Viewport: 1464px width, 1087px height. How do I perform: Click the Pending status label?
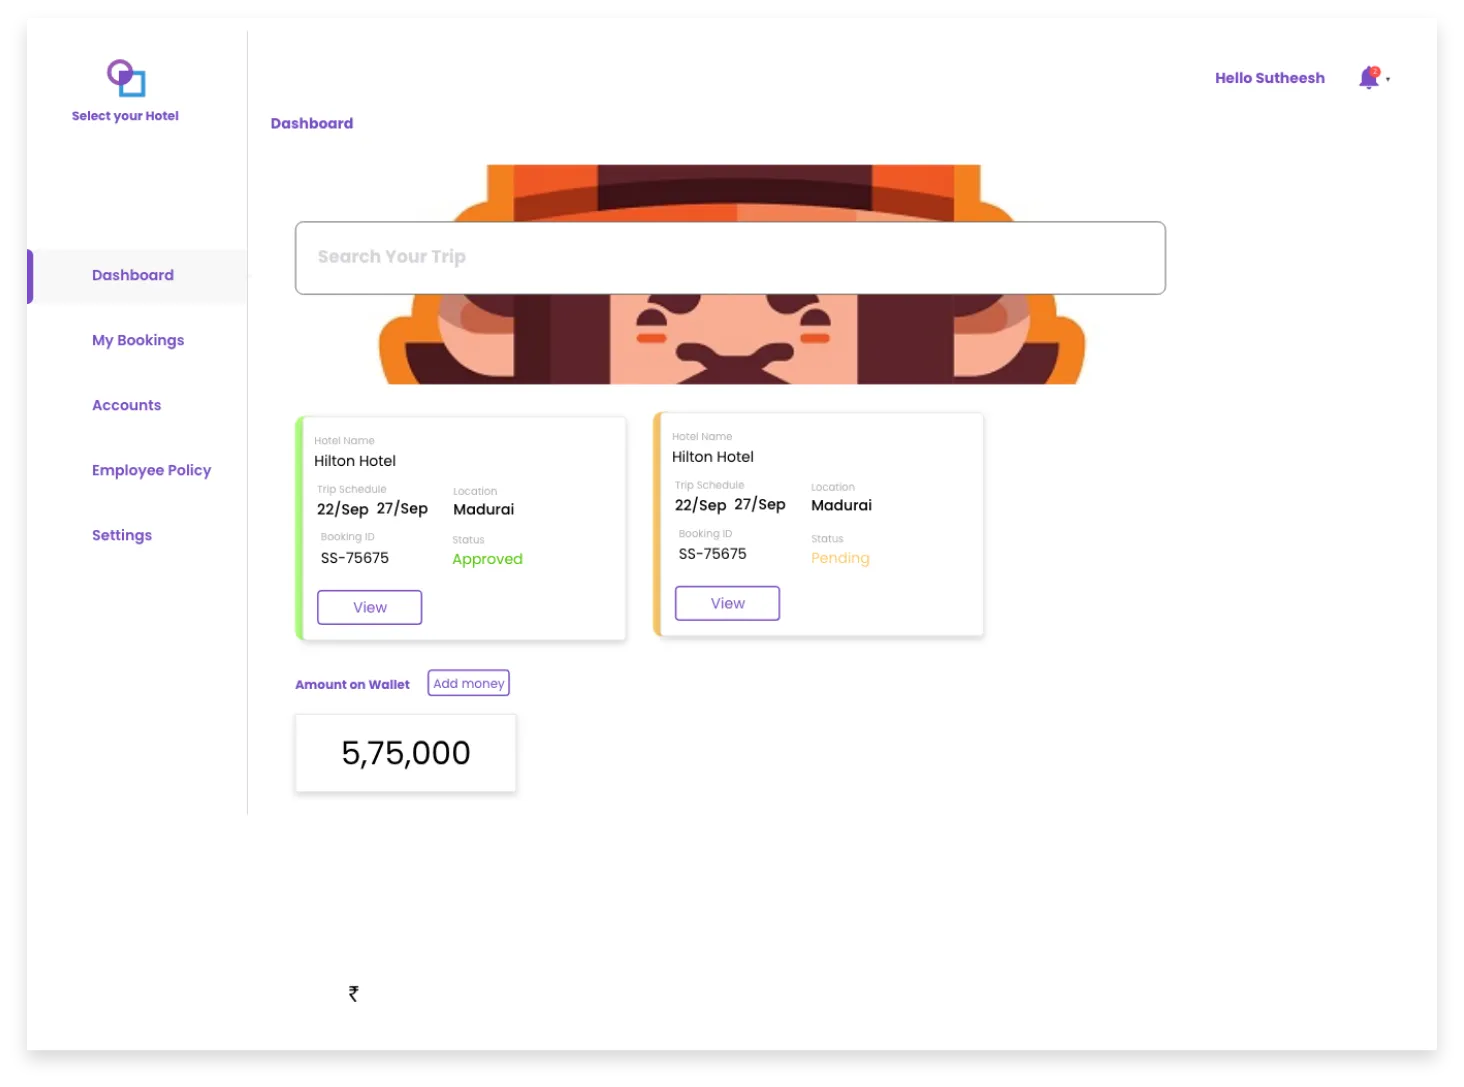(840, 558)
